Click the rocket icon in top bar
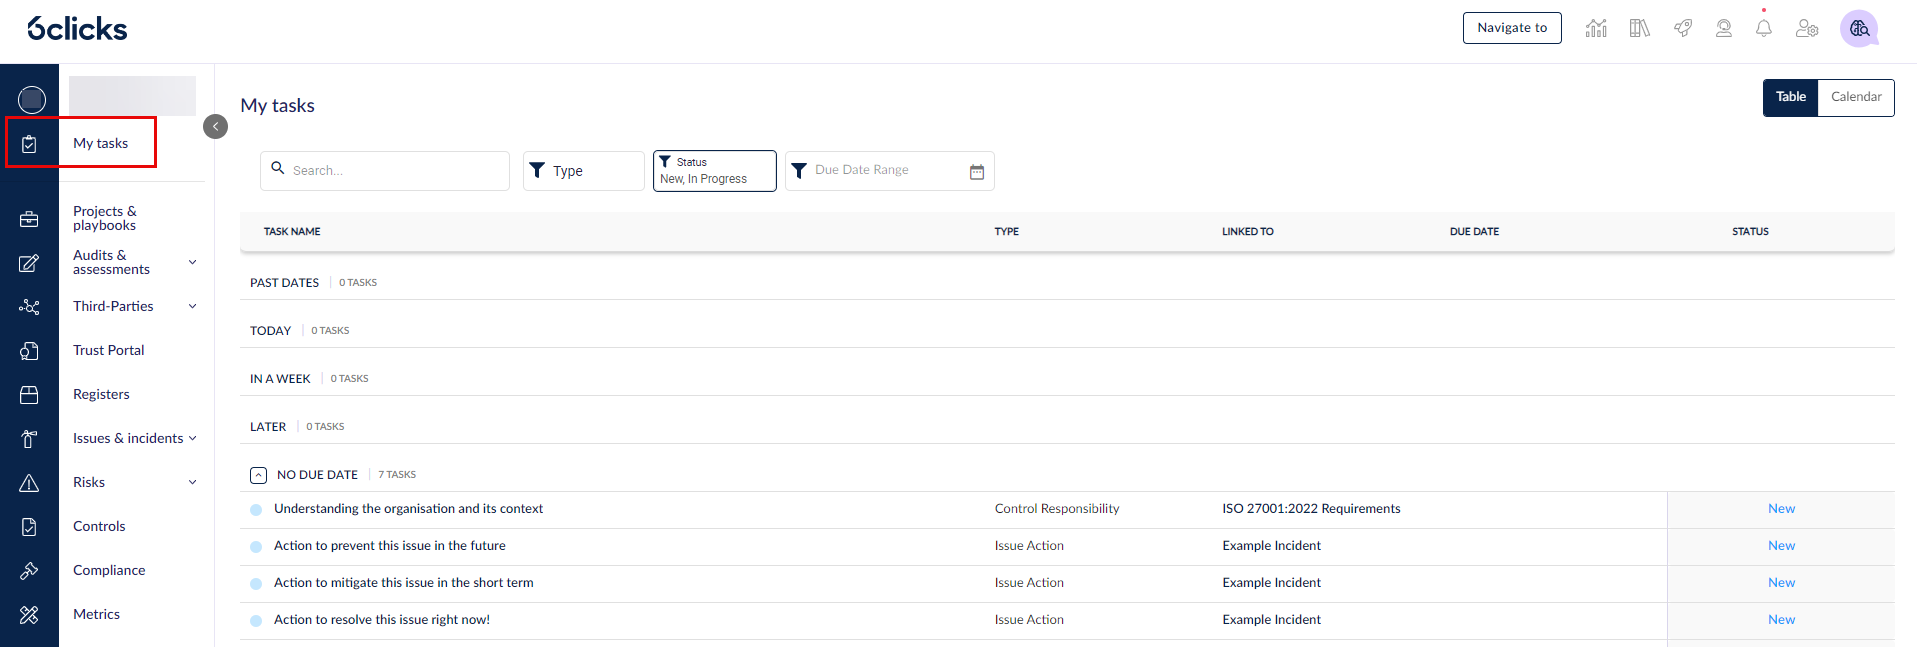This screenshot has height=647, width=1917. pos(1683,28)
